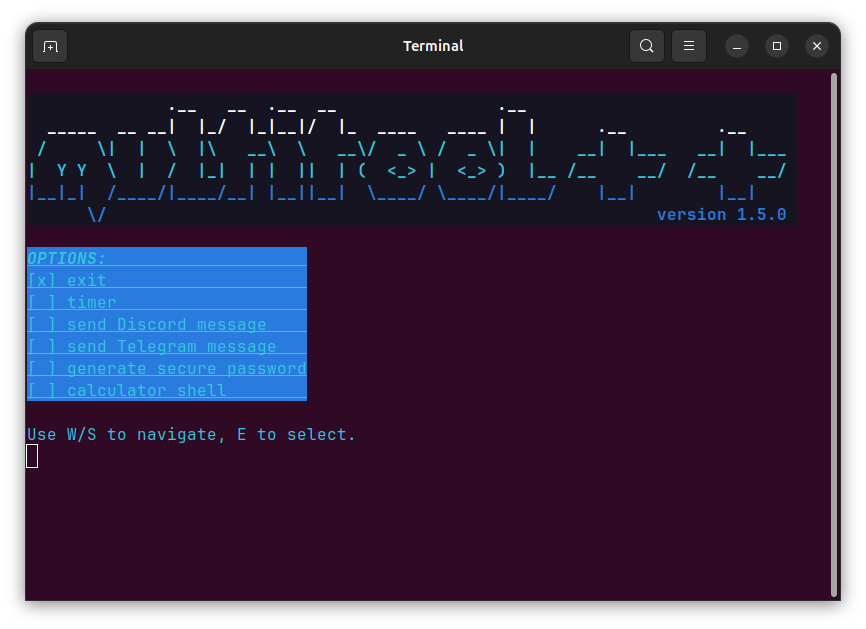Open the terminal hamburger menu
The image size is (866, 629).
[688, 46]
